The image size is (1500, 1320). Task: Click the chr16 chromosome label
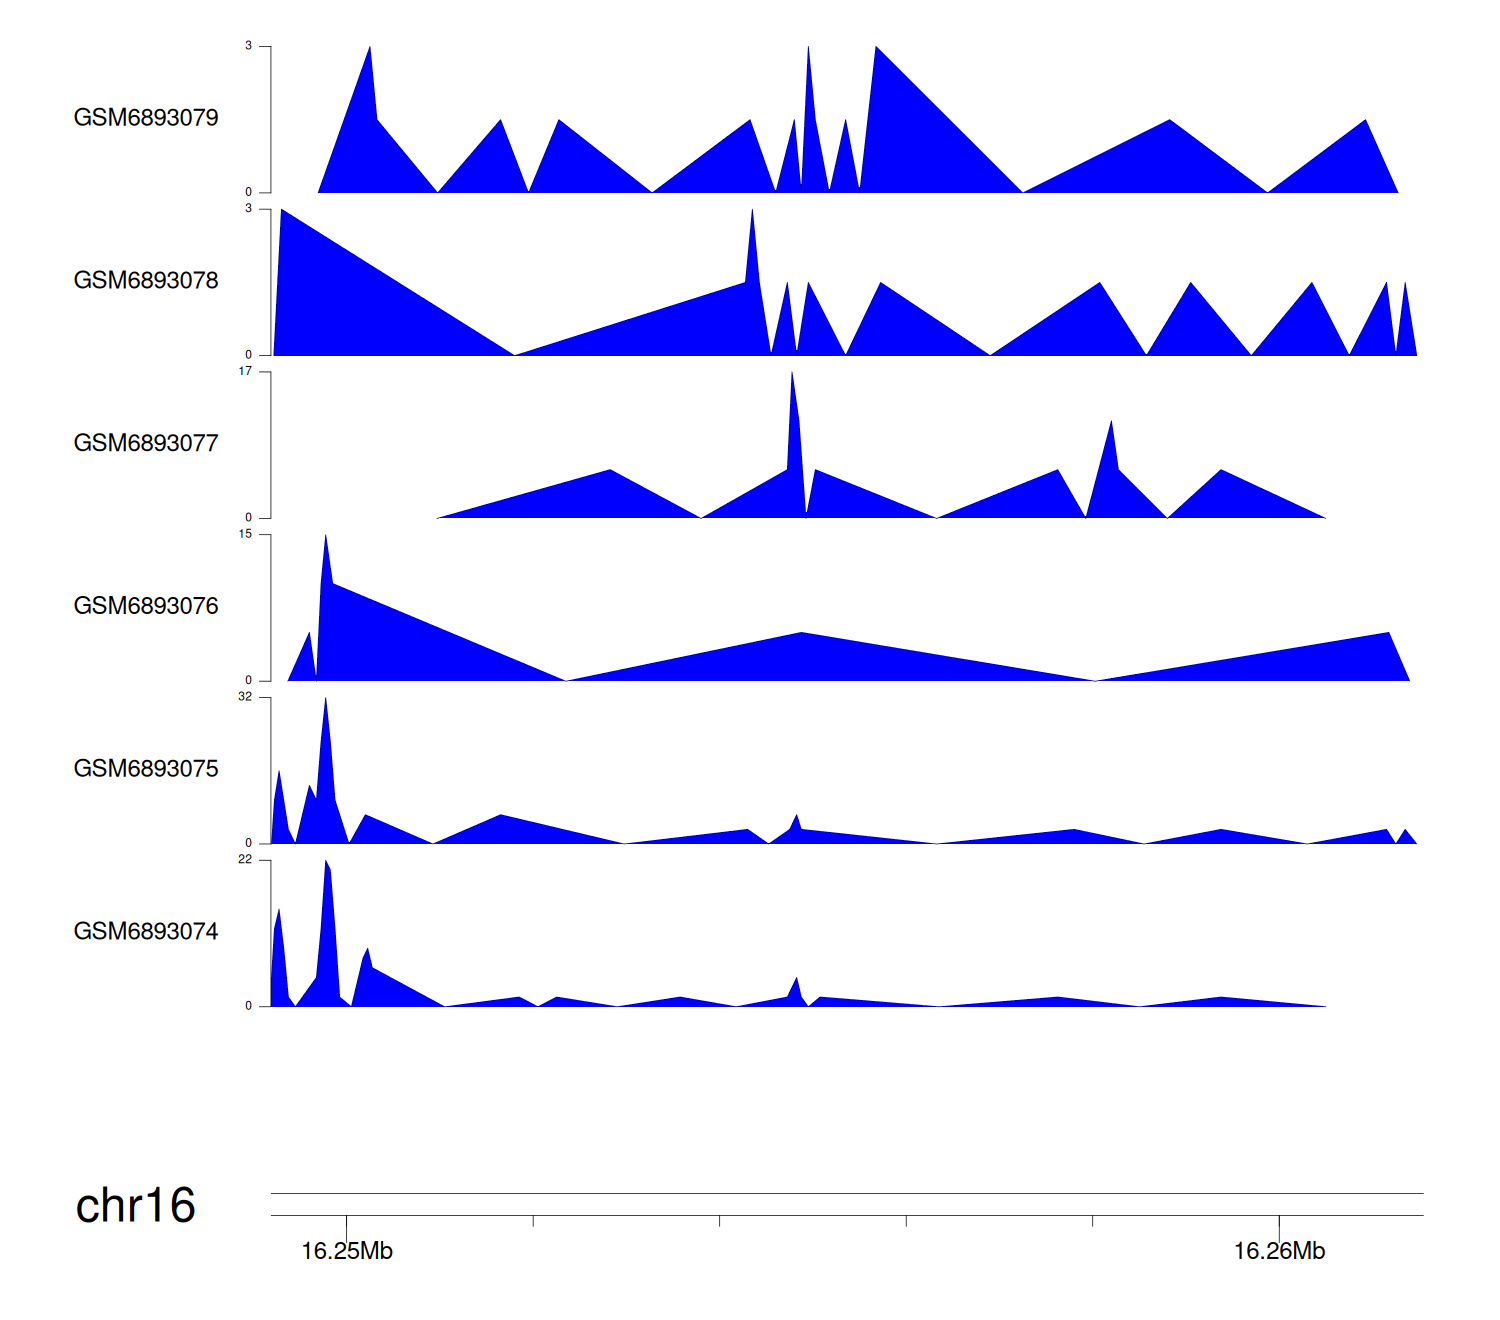pyautogui.click(x=136, y=1206)
